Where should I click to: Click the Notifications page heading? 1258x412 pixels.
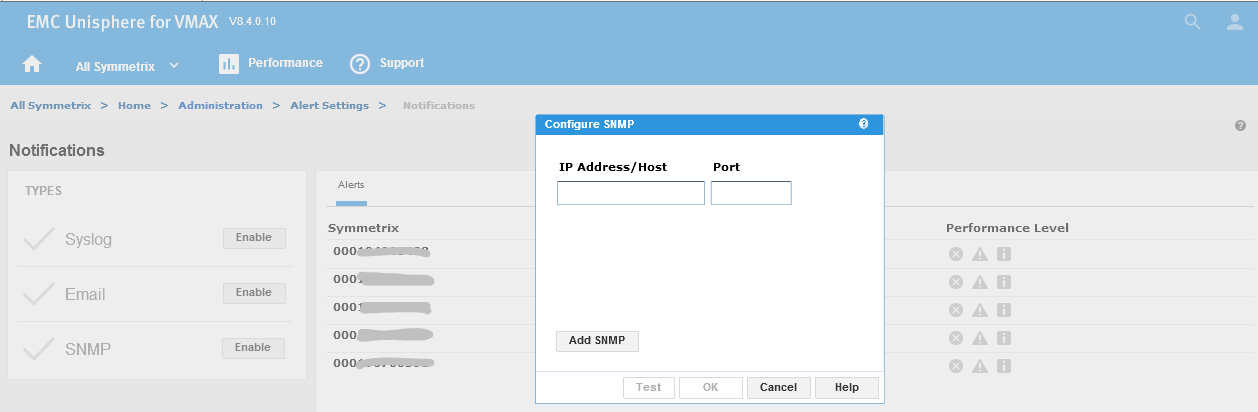coord(57,150)
